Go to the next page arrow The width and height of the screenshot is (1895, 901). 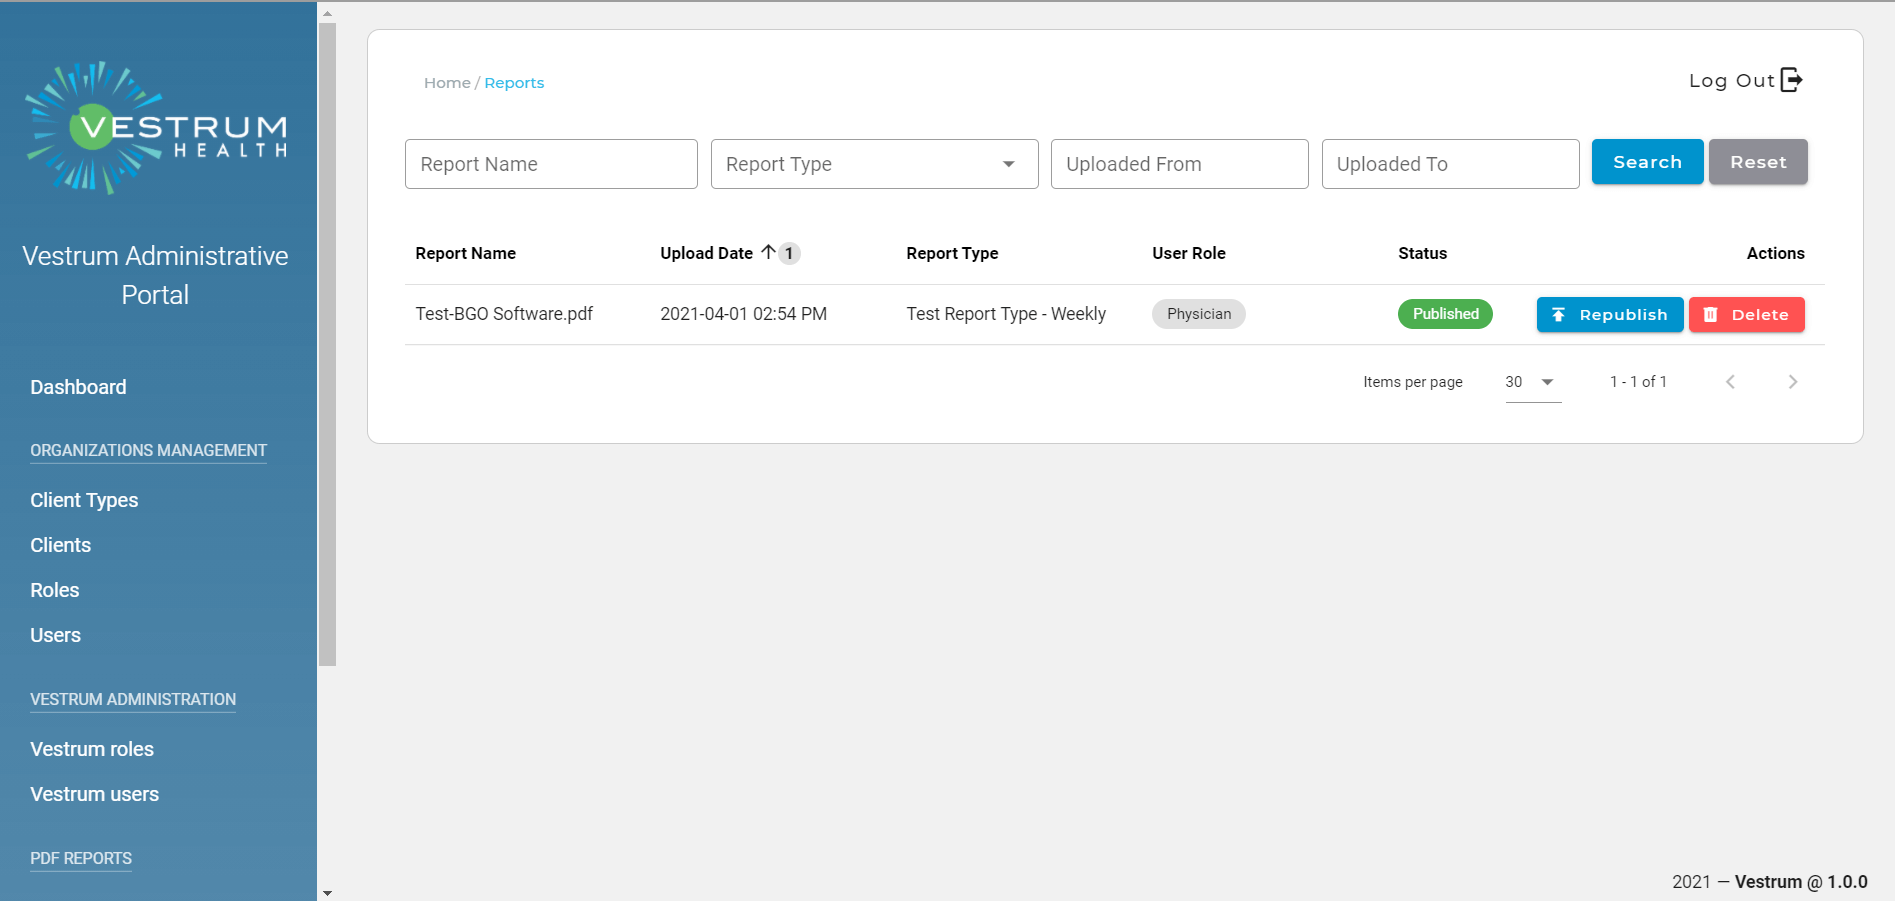coord(1792,382)
